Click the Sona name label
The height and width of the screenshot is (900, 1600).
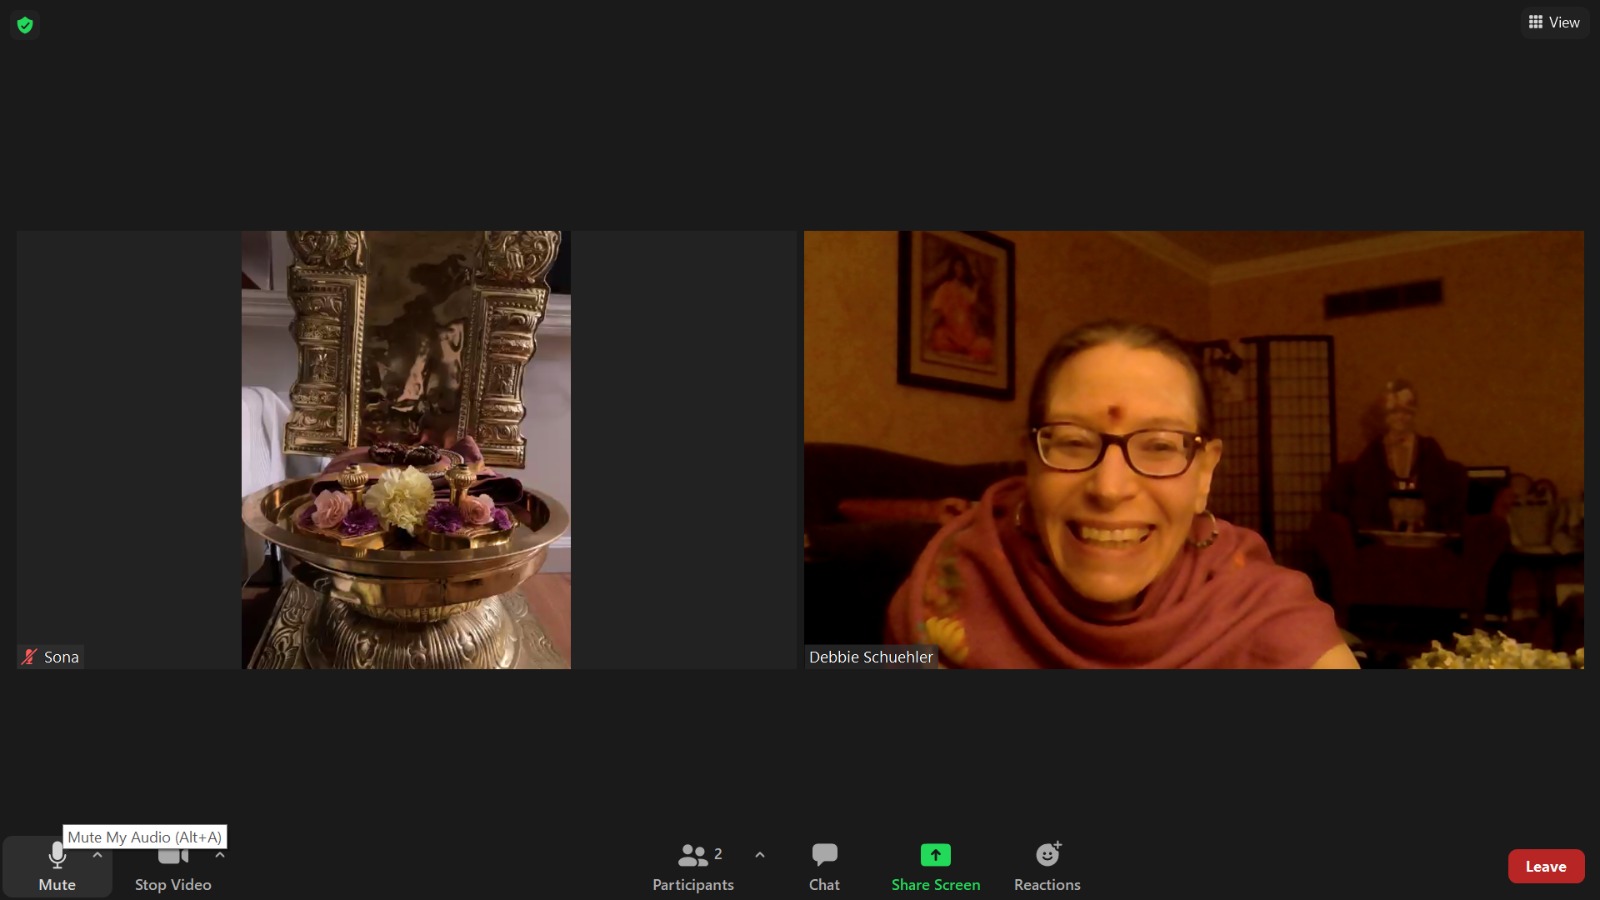(x=61, y=657)
